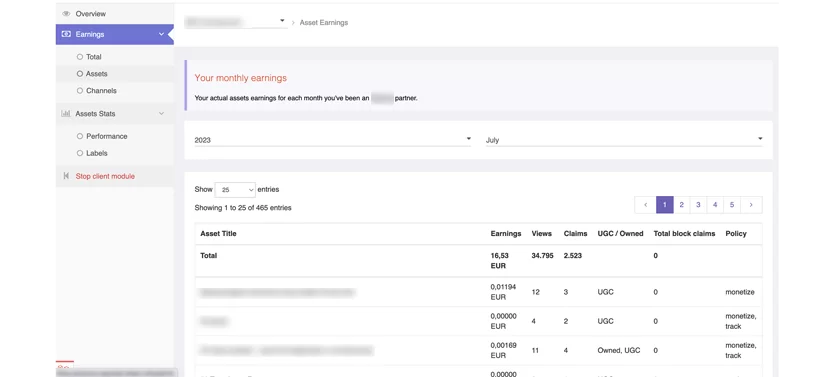Go to page 3 in pagination
This screenshot has height=377, width=834.
coord(698,205)
